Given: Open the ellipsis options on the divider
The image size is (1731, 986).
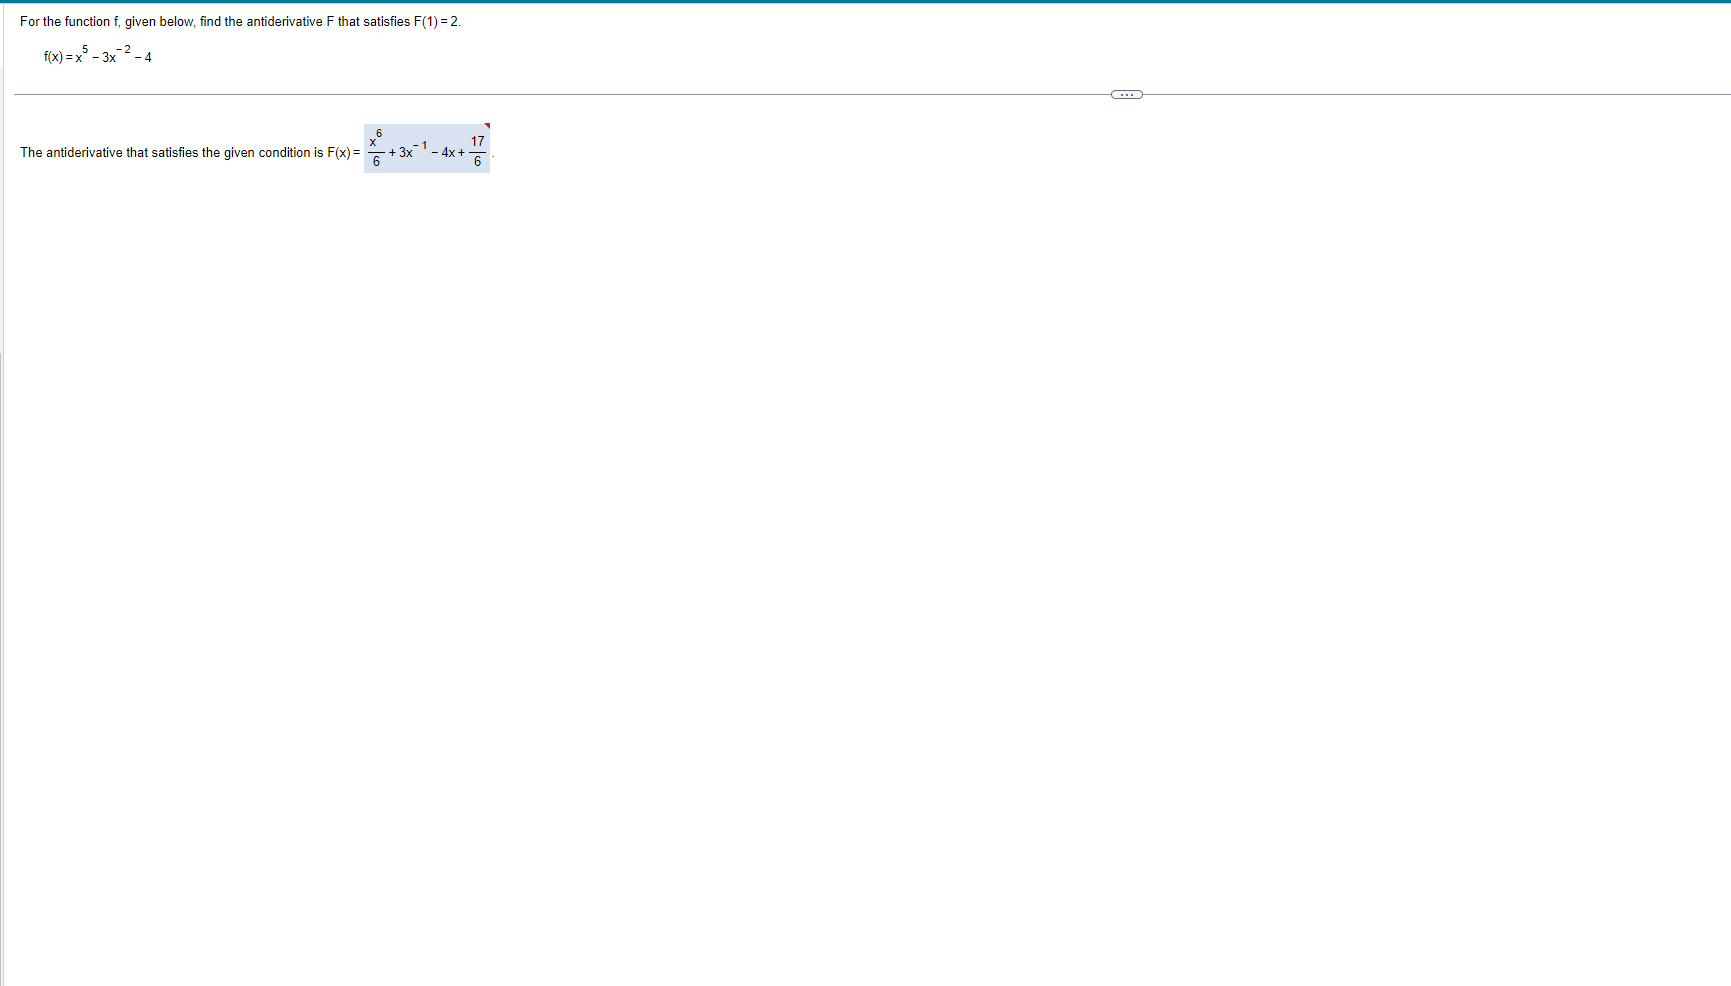Looking at the screenshot, I should click(x=1126, y=94).
